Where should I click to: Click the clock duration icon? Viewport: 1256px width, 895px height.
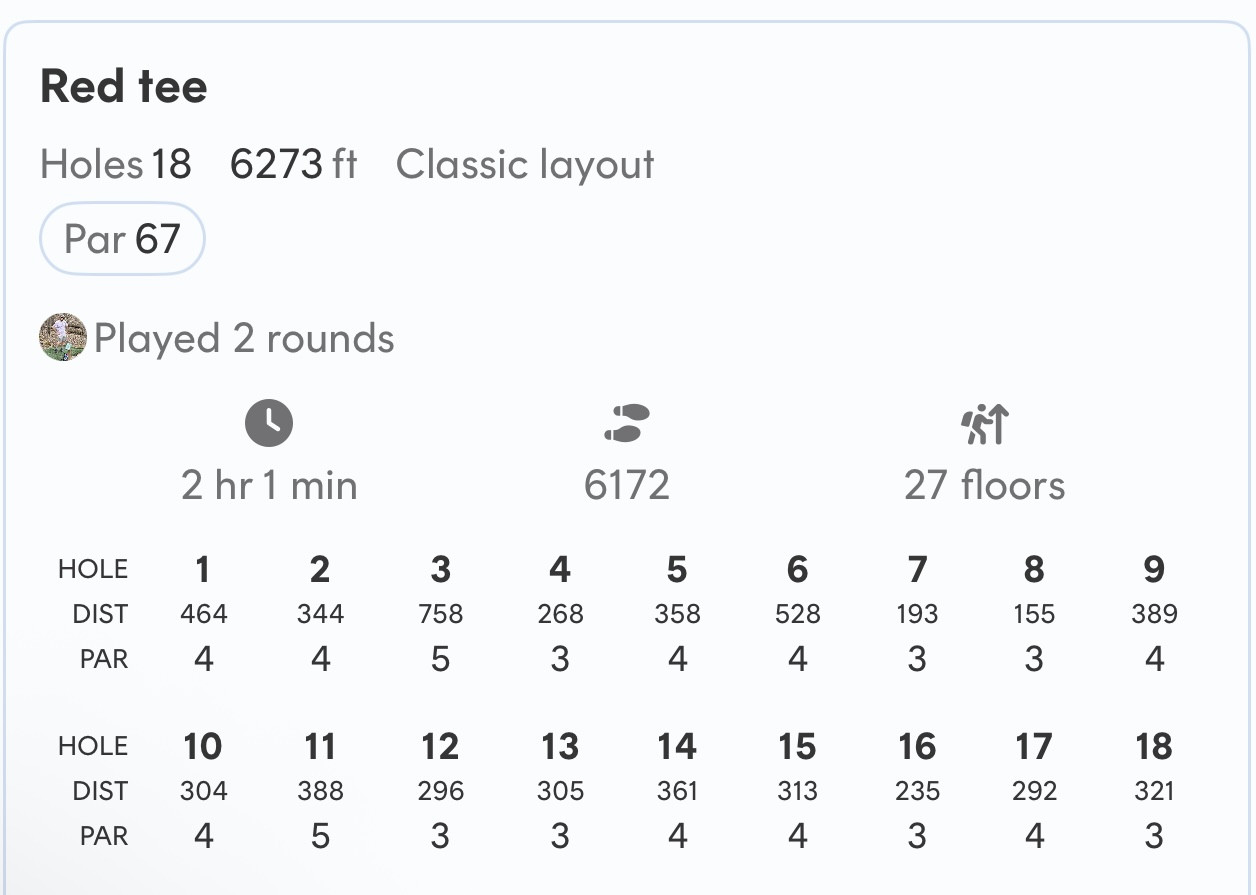coord(269,423)
